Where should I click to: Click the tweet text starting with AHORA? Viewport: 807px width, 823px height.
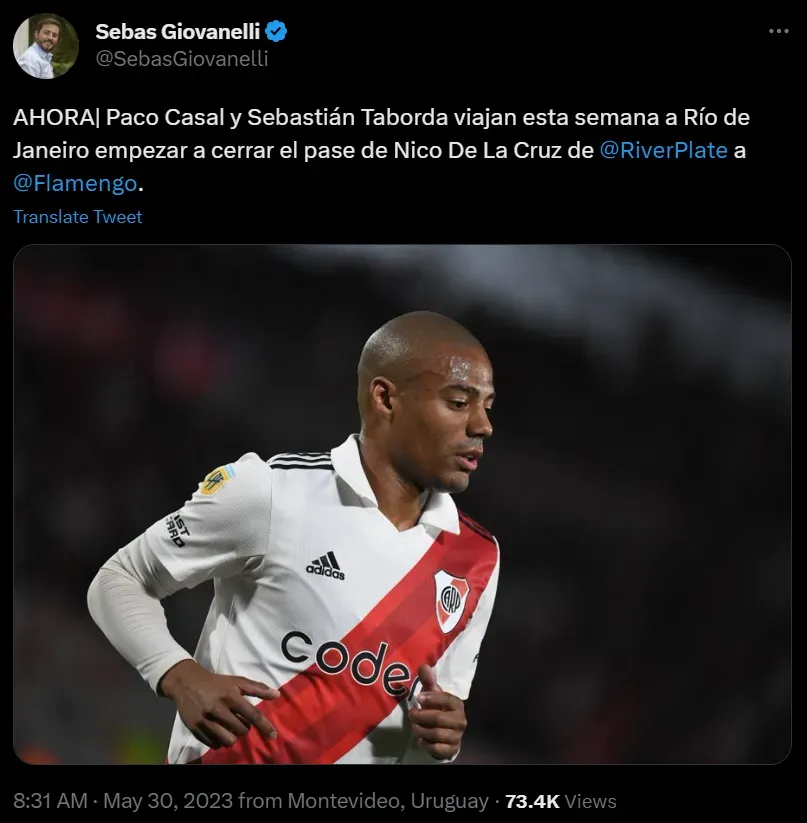coord(381,150)
